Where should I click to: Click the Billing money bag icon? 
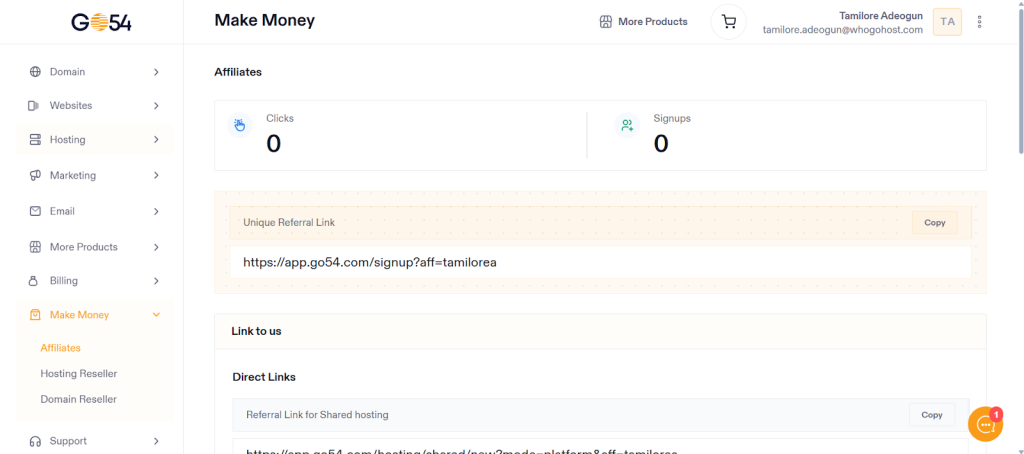pyautogui.click(x=35, y=281)
